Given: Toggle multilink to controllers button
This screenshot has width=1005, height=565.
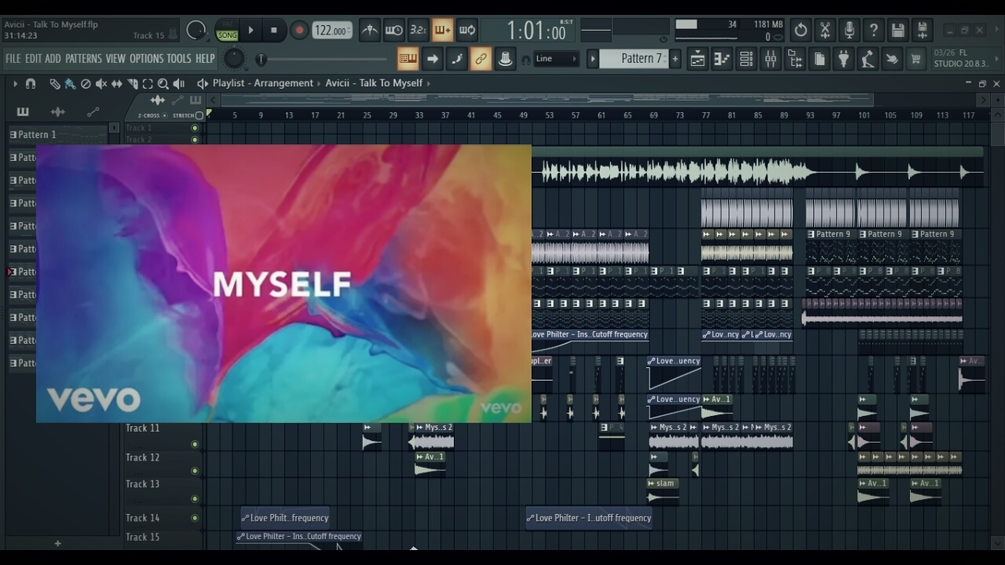Looking at the screenshot, I should (x=505, y=59).
